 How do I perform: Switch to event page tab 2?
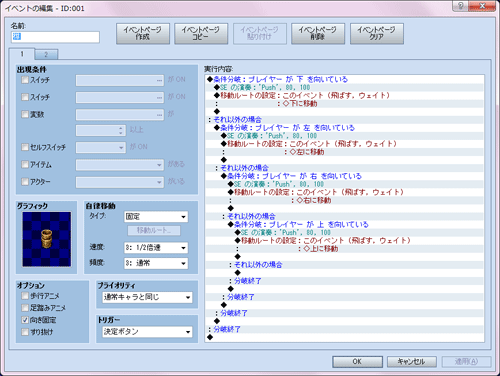(x=46, y=54)
